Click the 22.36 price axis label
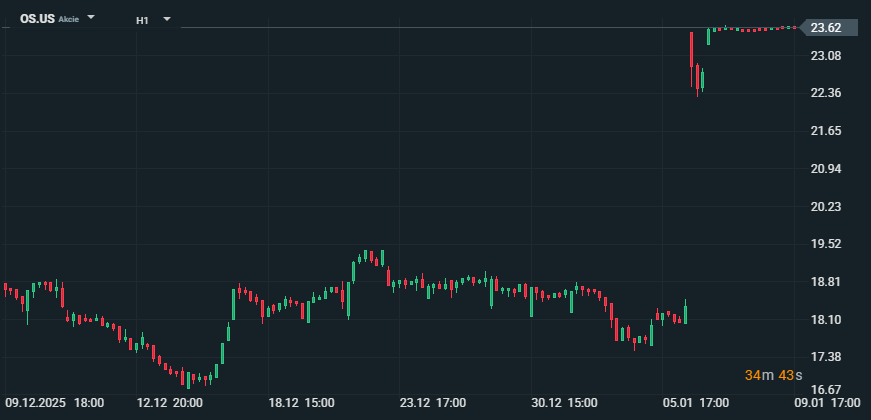Image resolution: width=871 pixels, height=420 pixels. (825, 93)
